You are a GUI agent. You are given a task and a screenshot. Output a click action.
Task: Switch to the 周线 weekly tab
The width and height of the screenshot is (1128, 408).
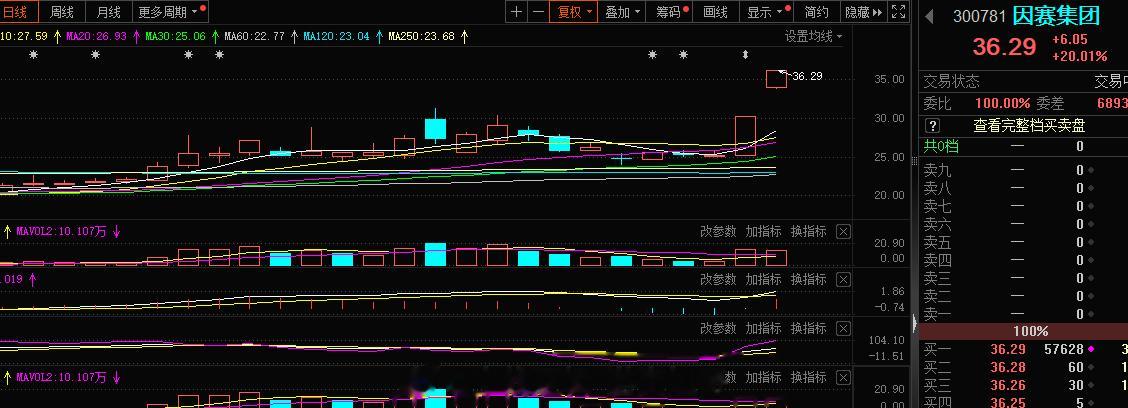62,12
